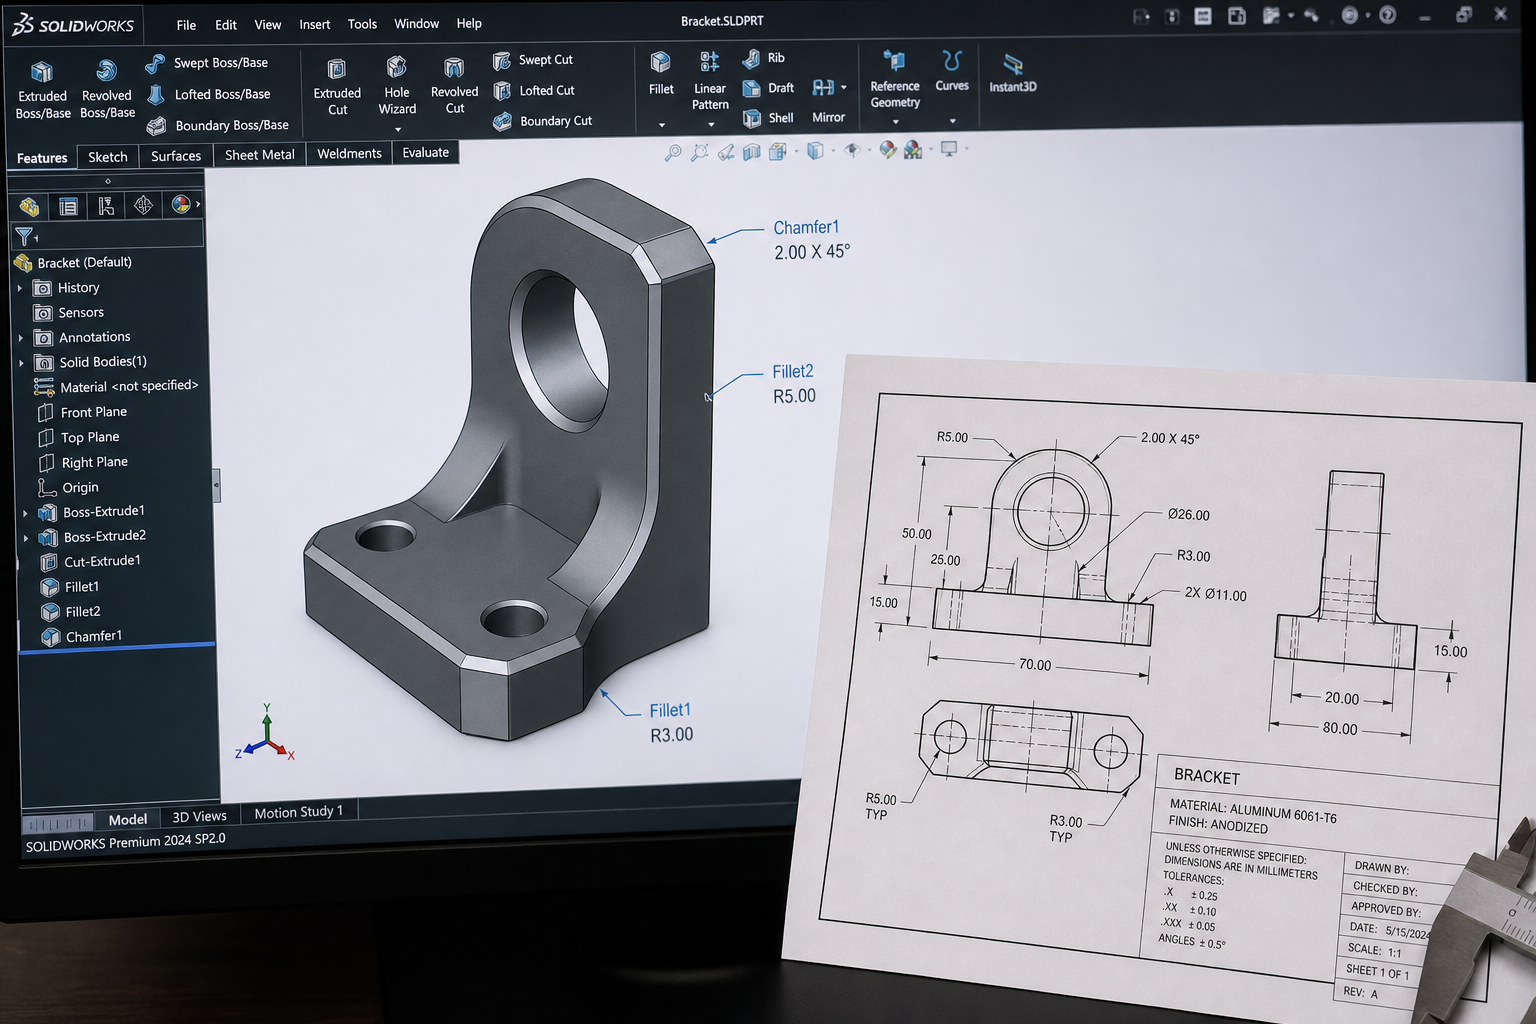1536x1024 pixels.
Task: Select the Revolved Boss/Base tool
Action: pos(107,89)
